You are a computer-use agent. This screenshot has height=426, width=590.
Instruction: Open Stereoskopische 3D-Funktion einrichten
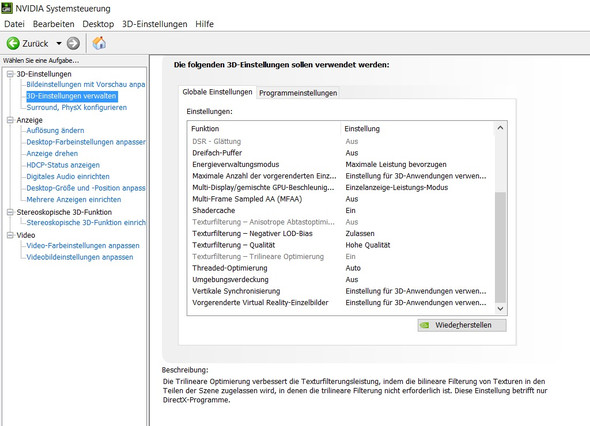point(86,222)
